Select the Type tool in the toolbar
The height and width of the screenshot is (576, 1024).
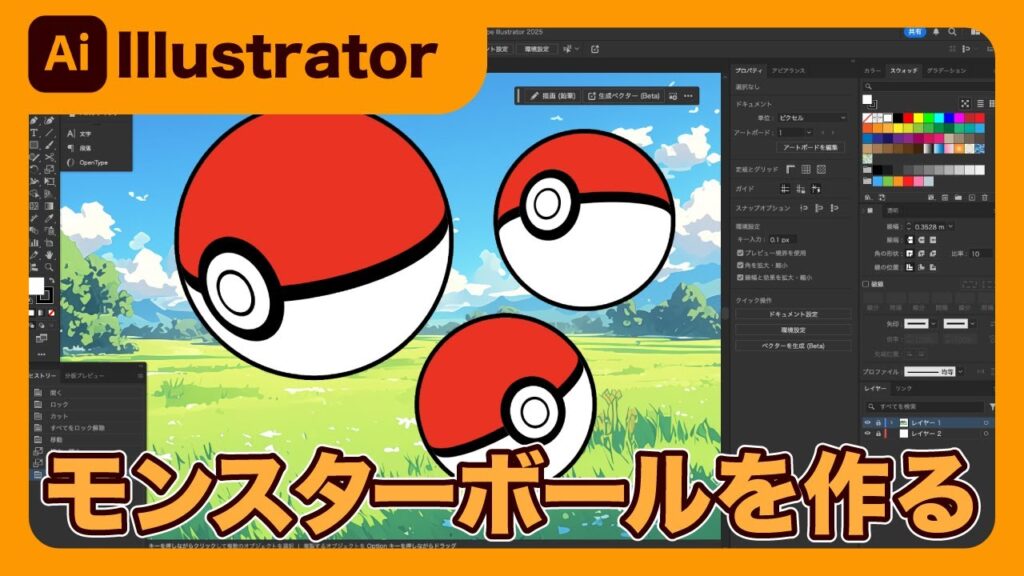tap(34, 133)
